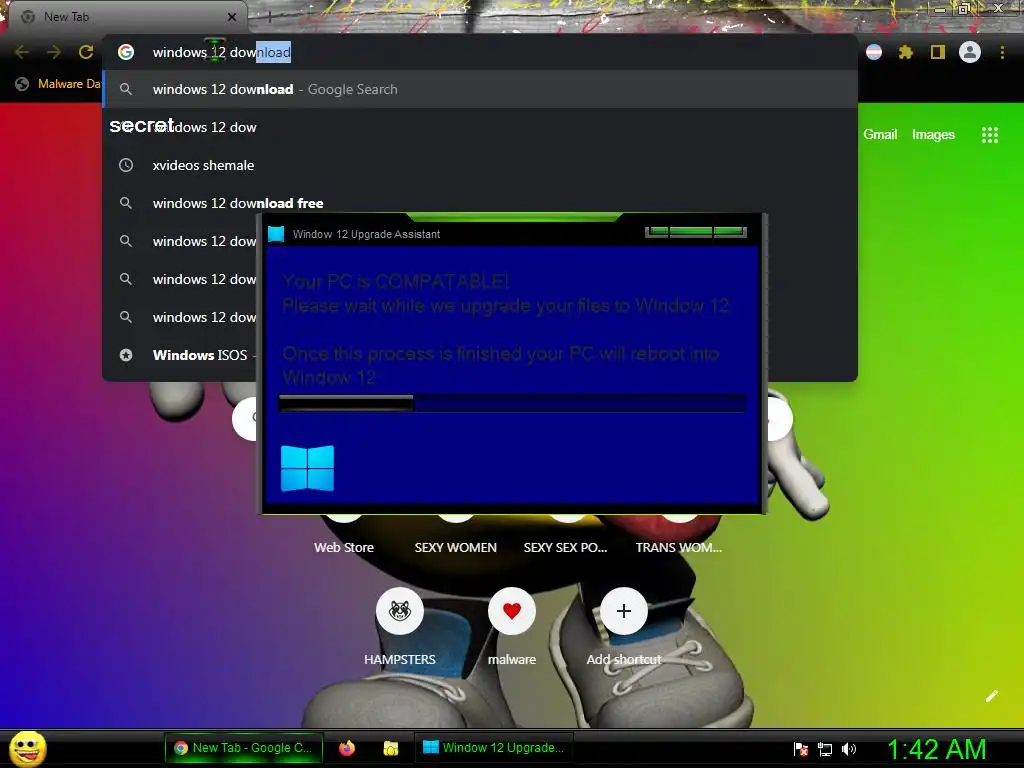The width and height of the screenshot is (1024, 768).
Task: Close the New Tab tab
Action: point(232,17)
